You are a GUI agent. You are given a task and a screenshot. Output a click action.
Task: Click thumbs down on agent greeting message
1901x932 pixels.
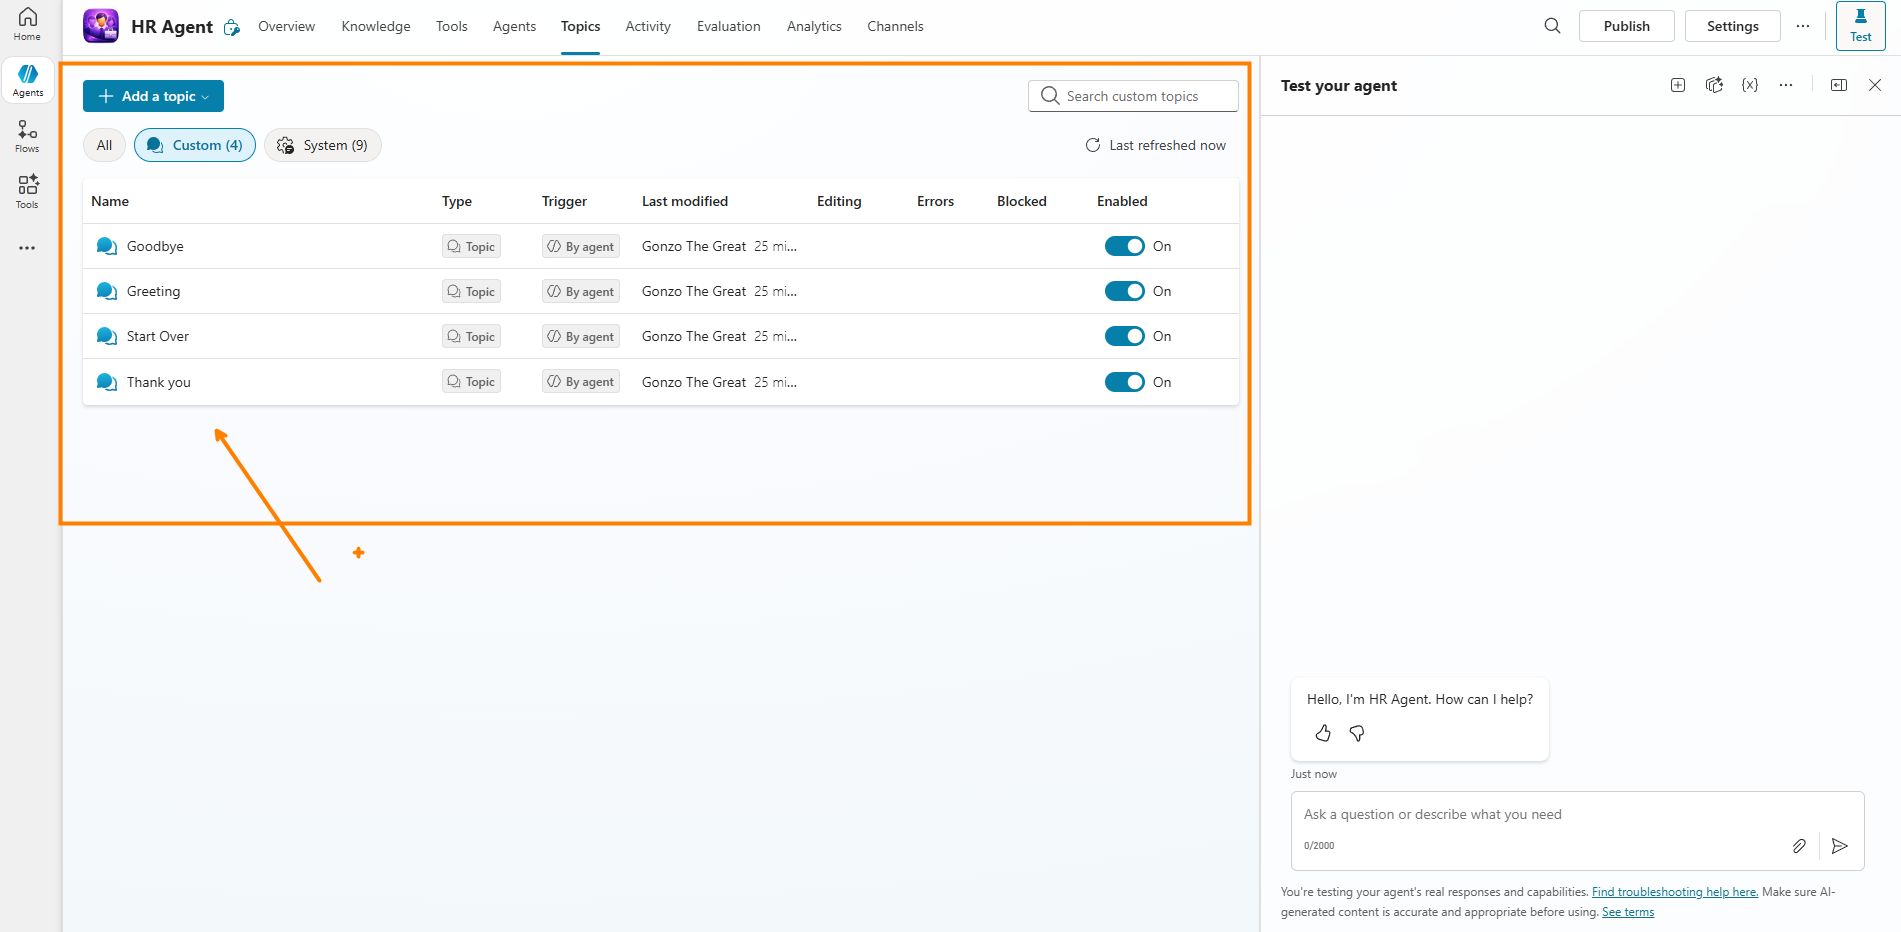1357,733
